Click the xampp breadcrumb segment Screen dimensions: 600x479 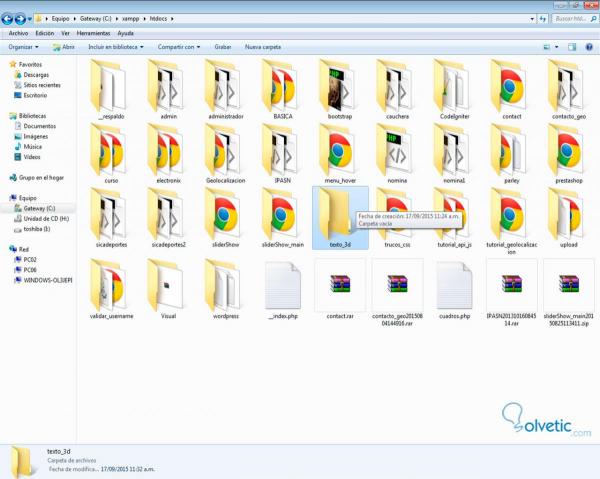(x=130, y=18)
